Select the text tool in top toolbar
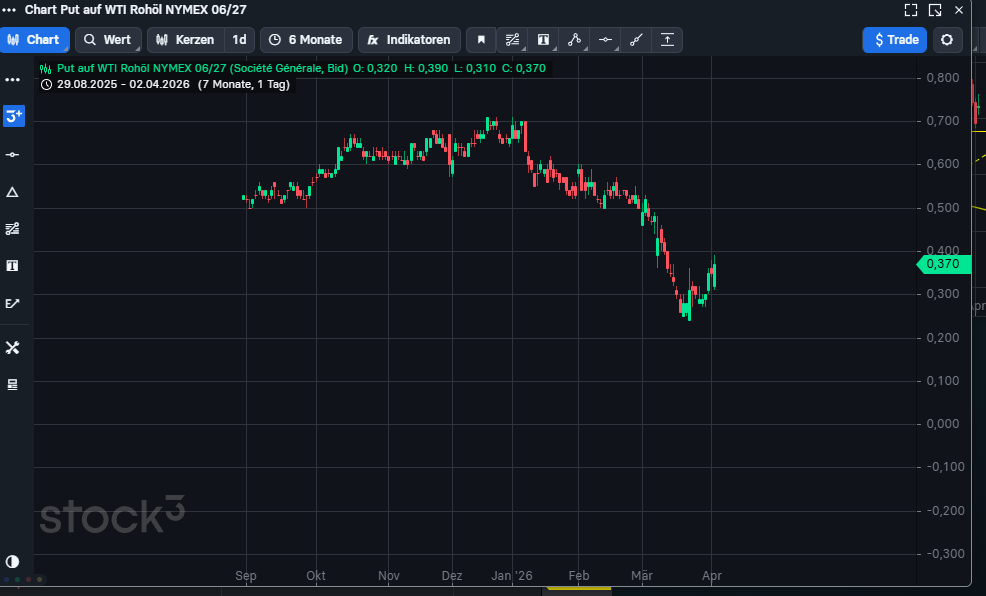 [x=543, y=40]
